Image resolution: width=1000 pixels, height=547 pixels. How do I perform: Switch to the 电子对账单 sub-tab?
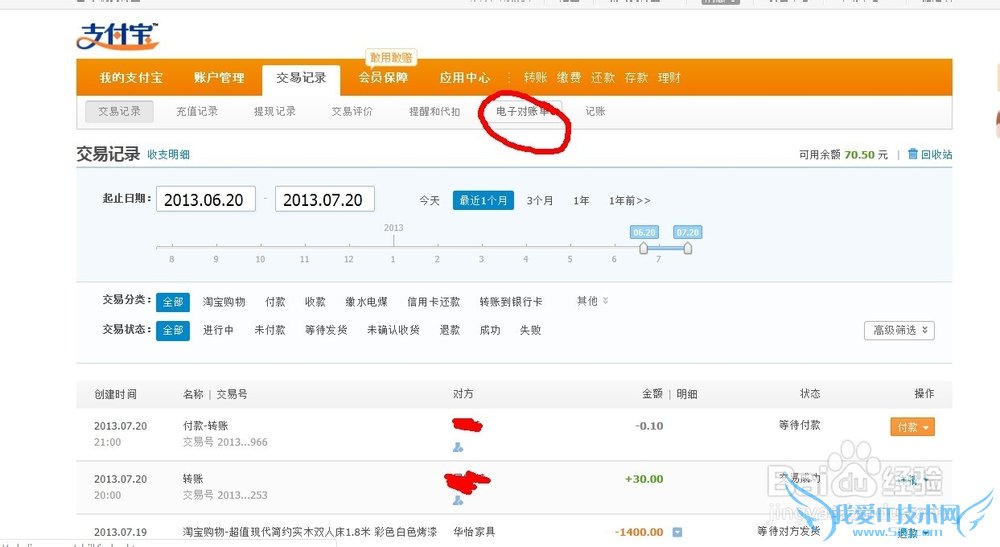522,112
